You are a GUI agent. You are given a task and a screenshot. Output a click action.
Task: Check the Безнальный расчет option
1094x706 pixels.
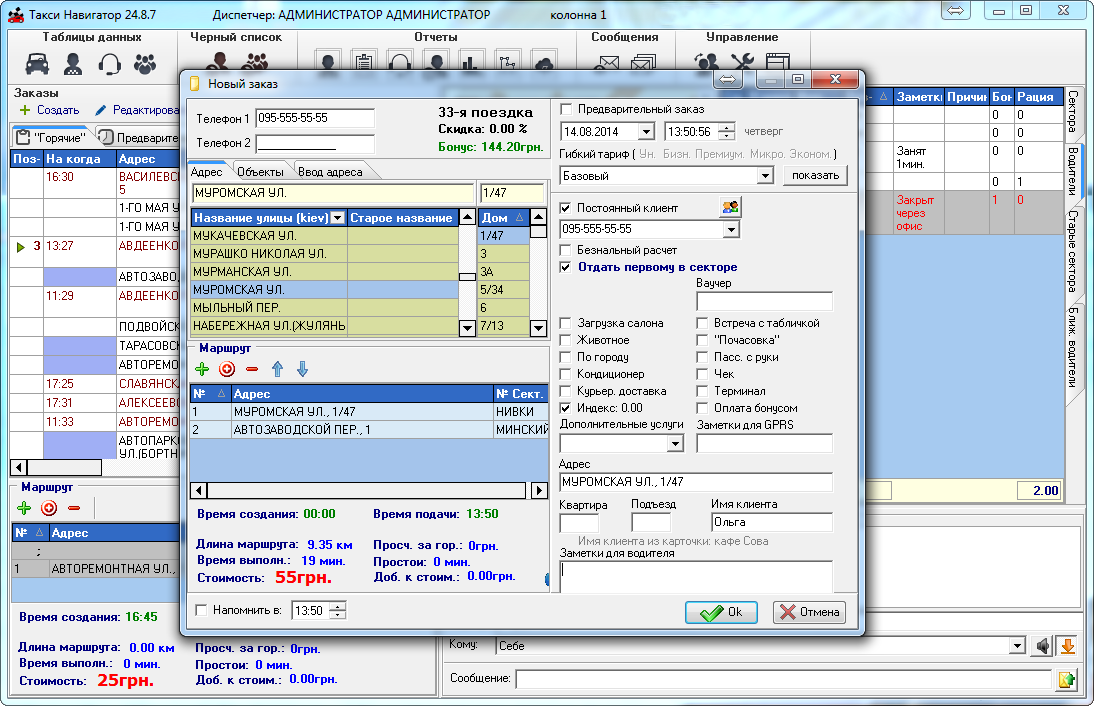pos(567,250)
